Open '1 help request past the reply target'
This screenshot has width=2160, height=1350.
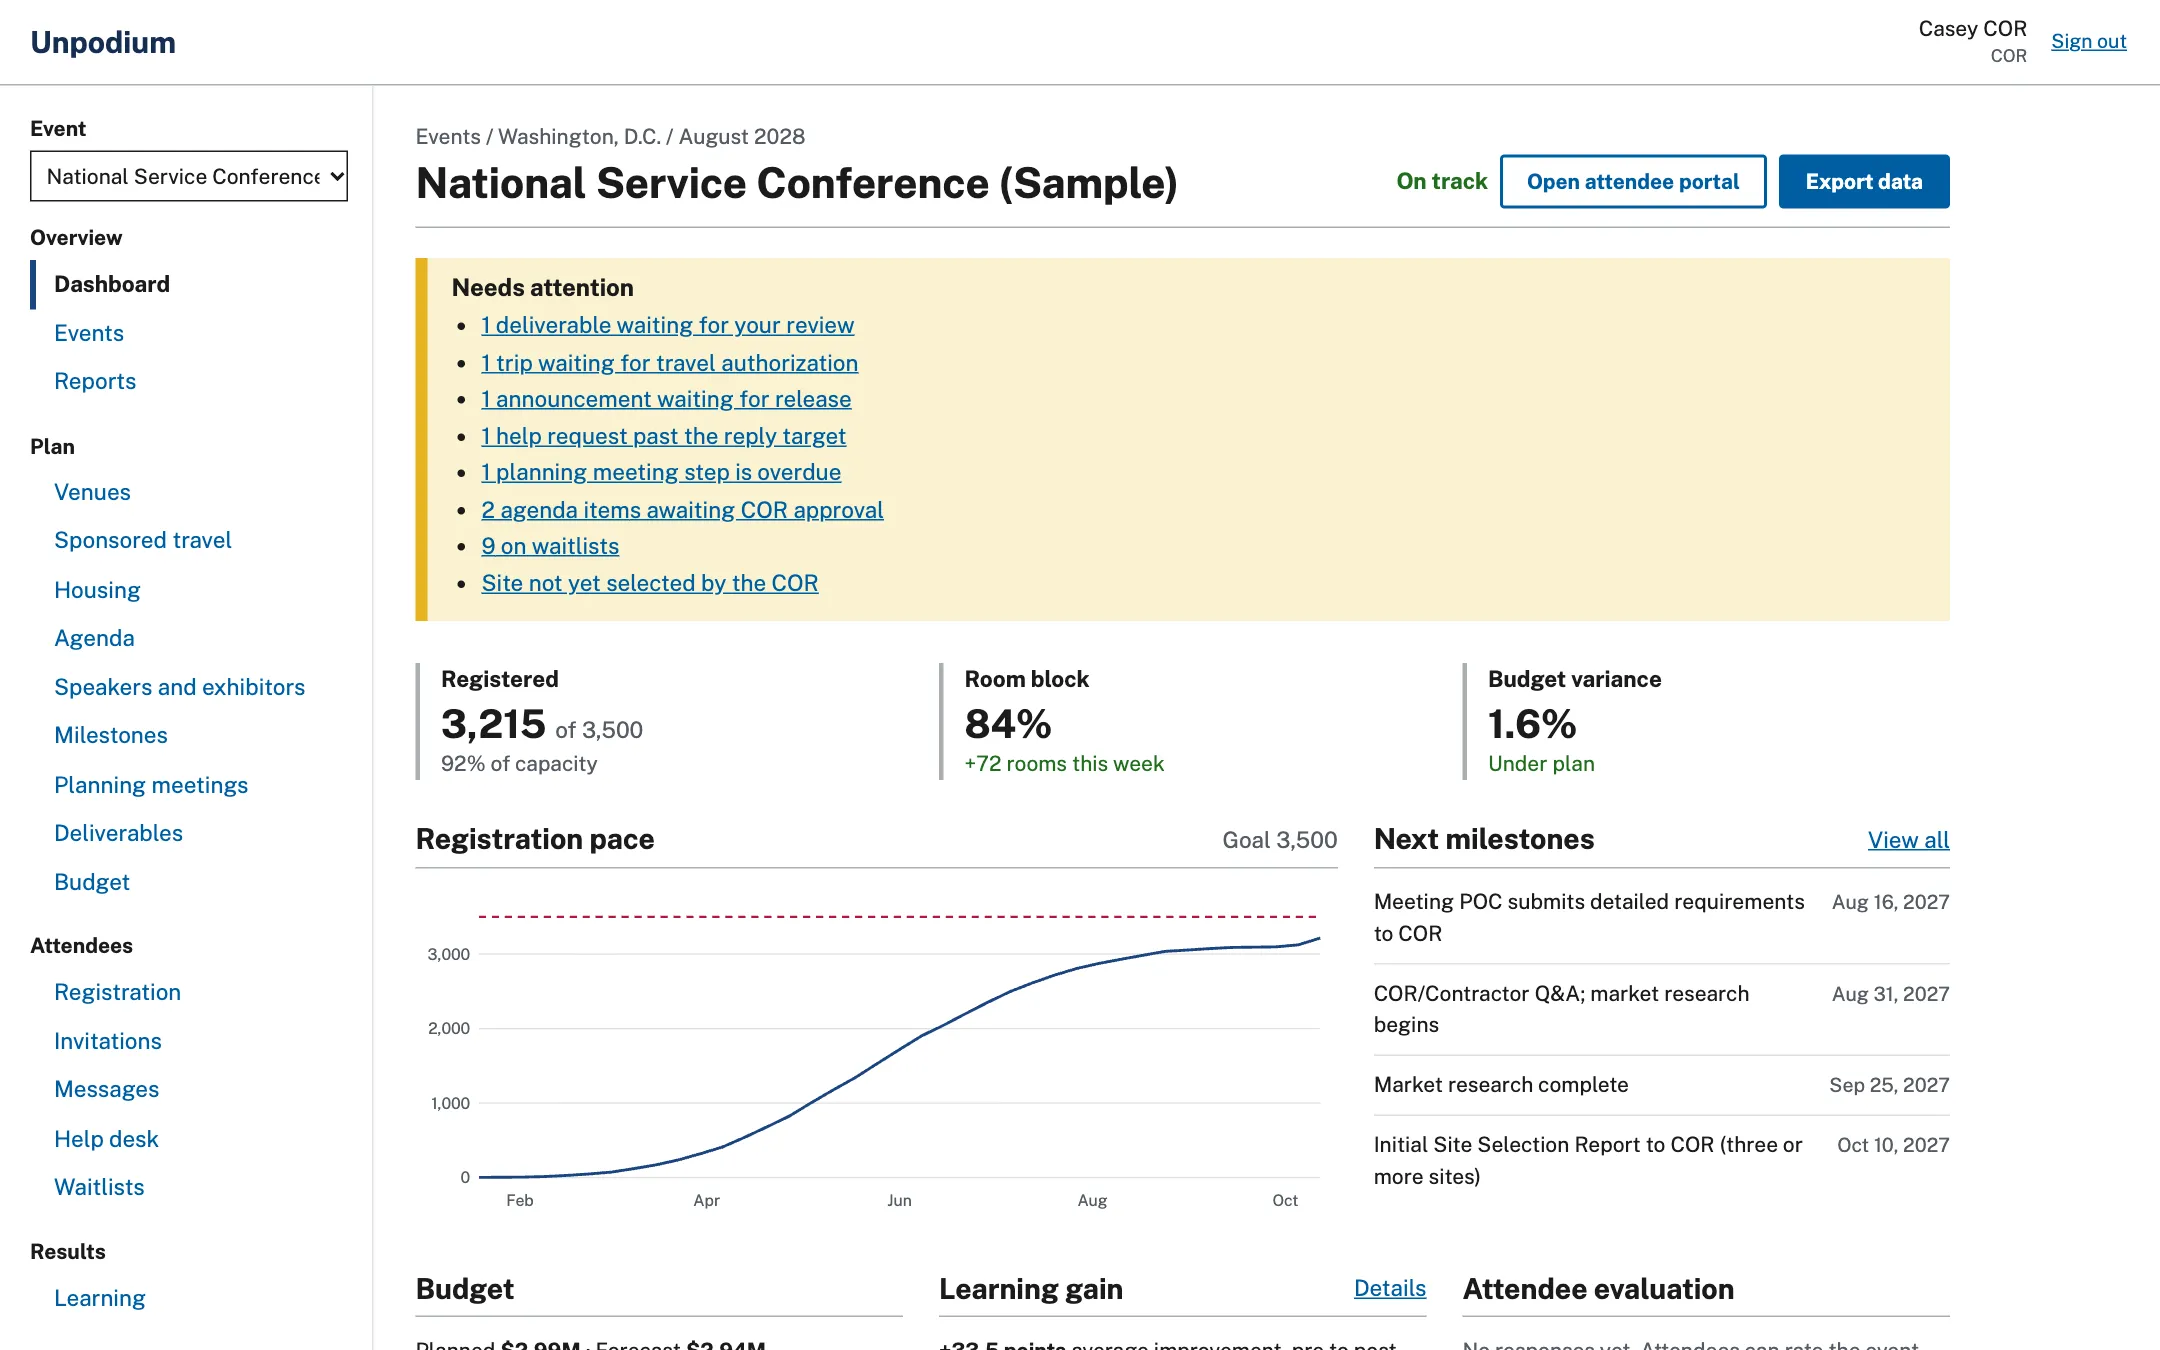(x=663, y=436)
